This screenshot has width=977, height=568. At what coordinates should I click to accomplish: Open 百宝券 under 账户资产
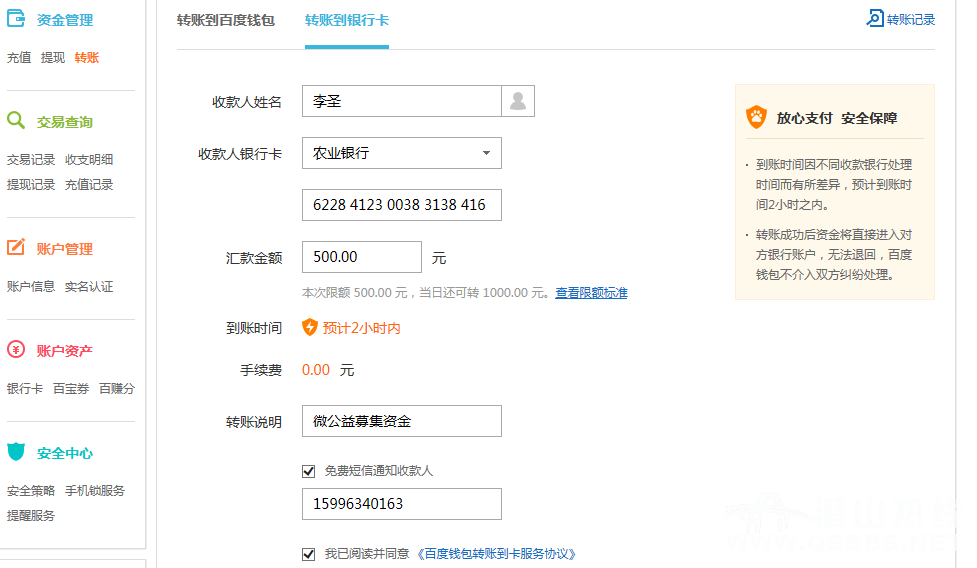(x=71, y=389)
